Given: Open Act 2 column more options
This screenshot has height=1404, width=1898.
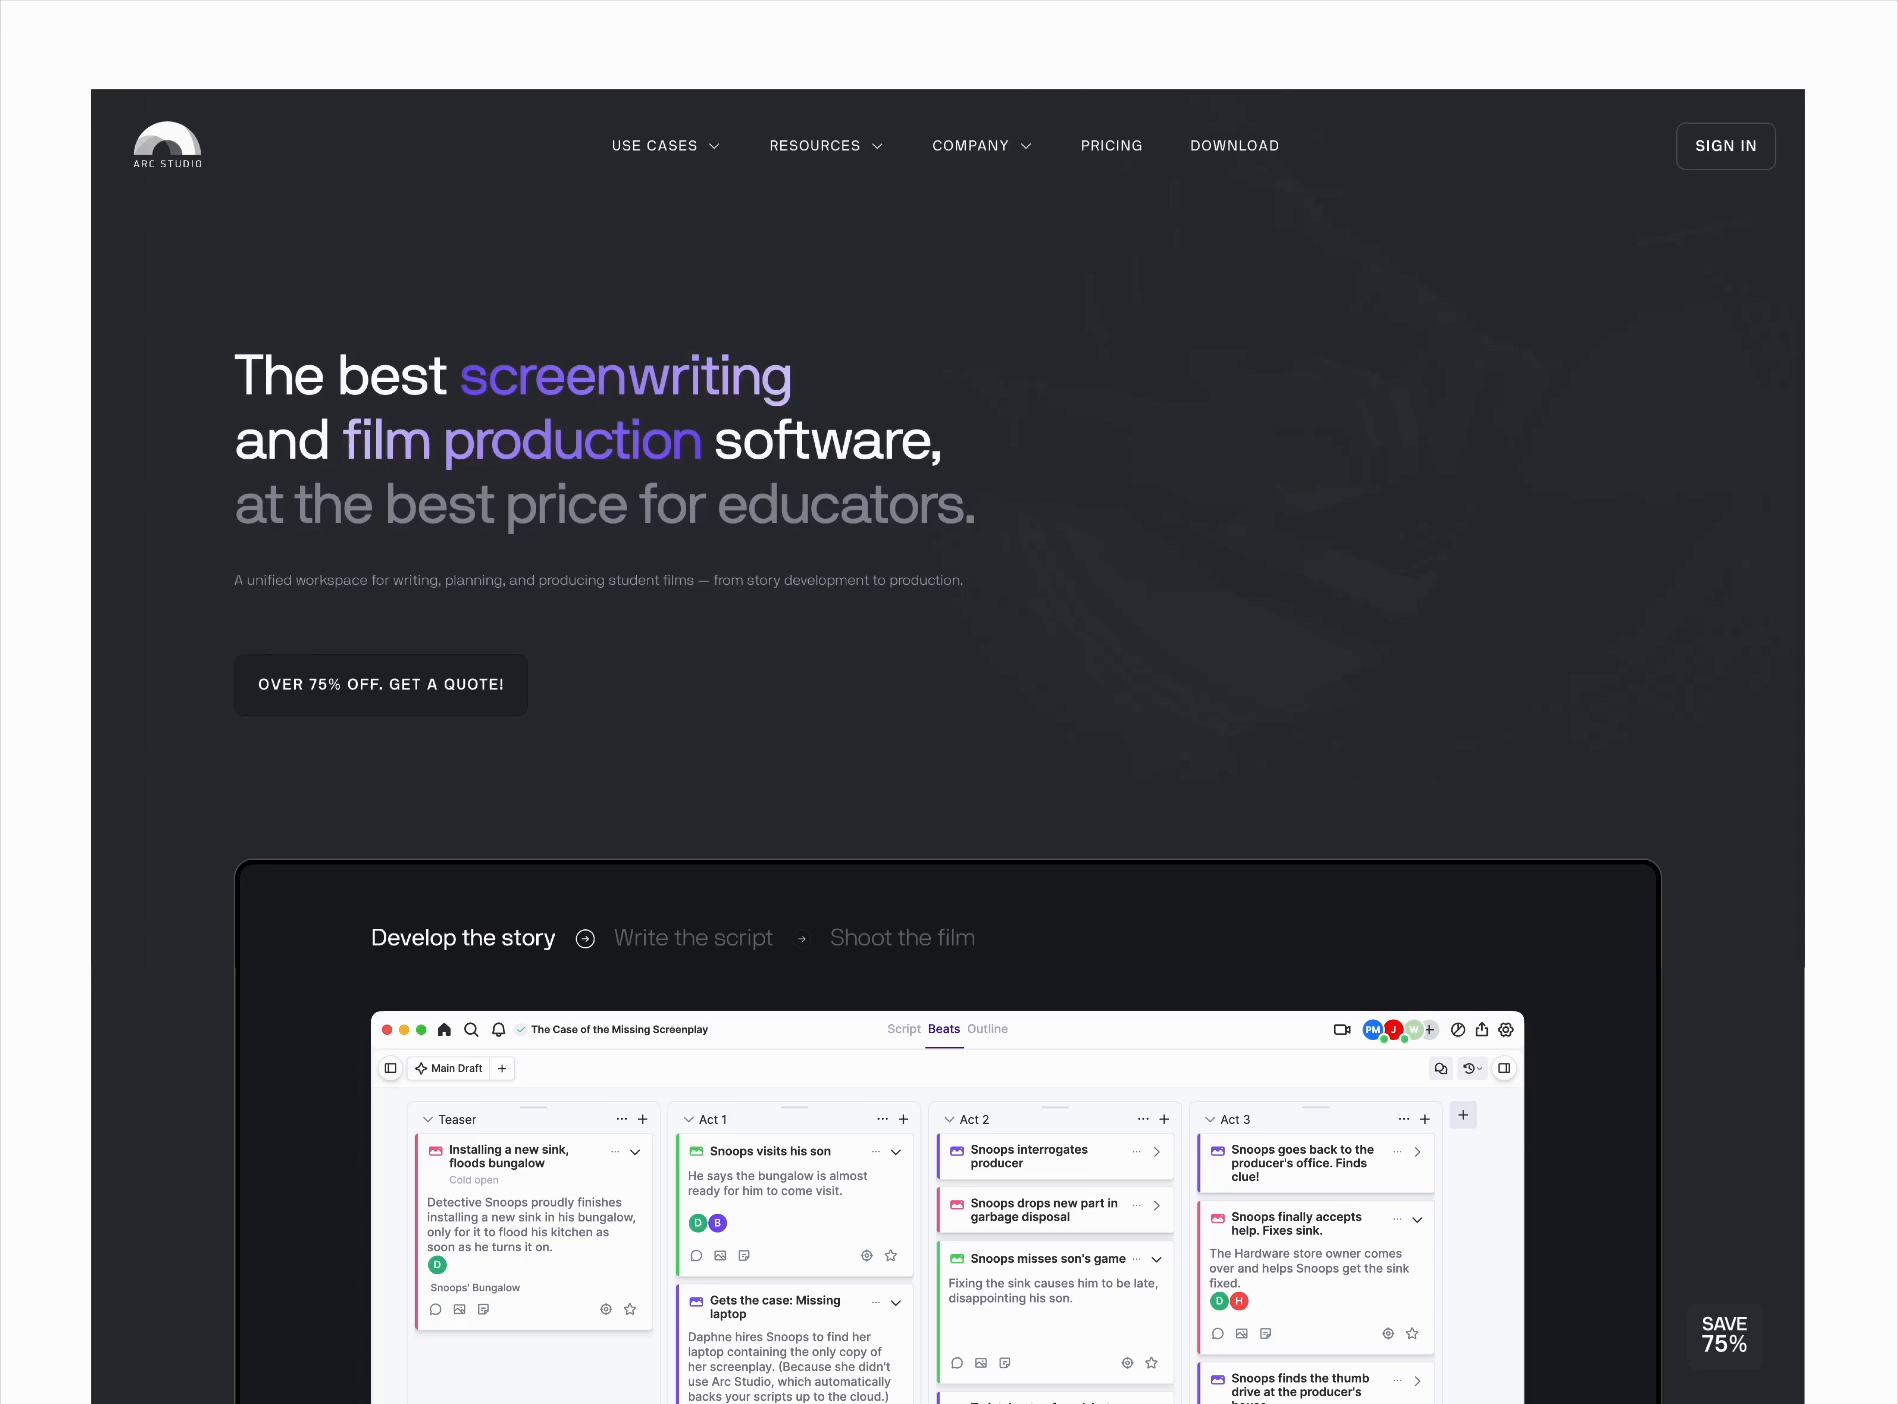Looking at the screenshot, I should [x=1143, y=1119].
